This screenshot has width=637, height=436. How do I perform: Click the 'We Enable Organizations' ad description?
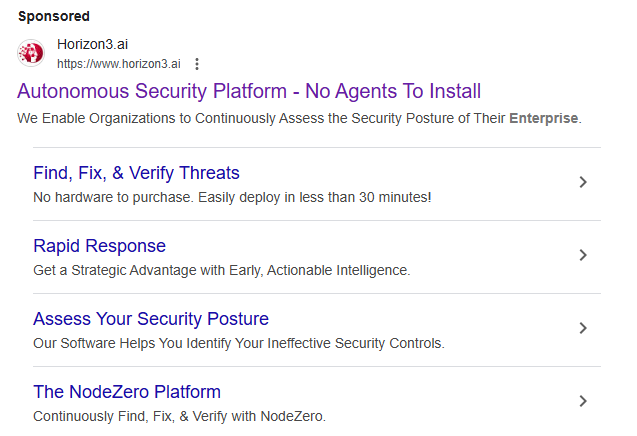point(260,118)
